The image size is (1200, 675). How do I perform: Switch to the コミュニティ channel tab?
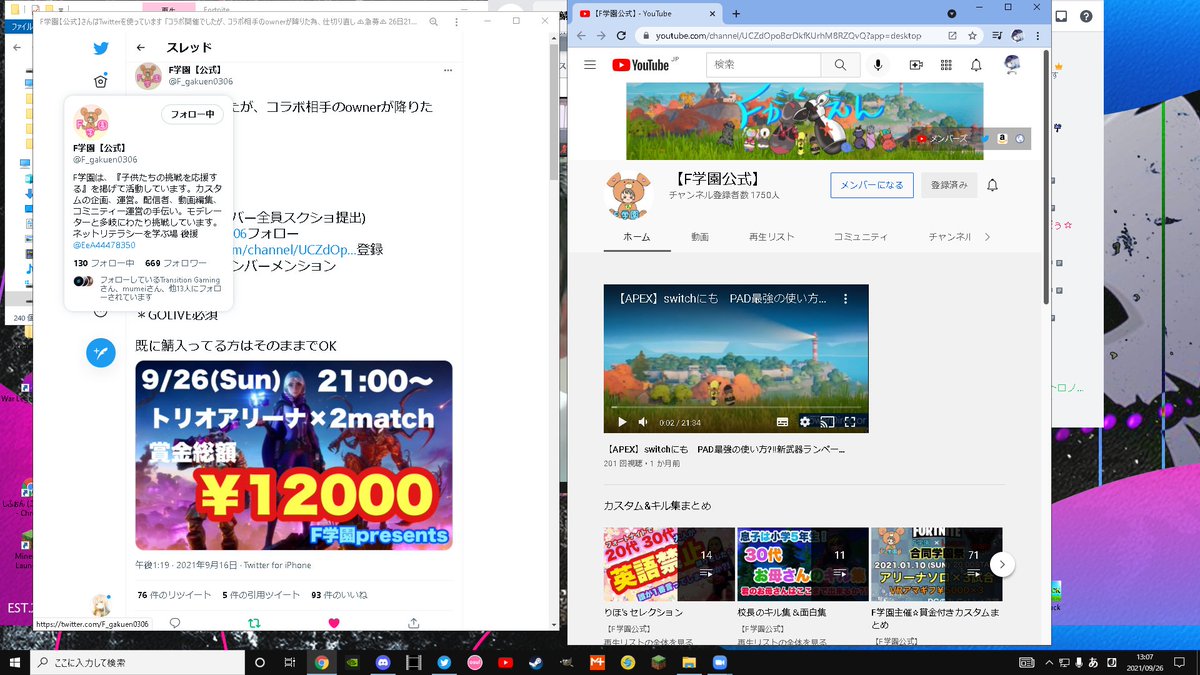pyautogui.click(x=861, y=237)
